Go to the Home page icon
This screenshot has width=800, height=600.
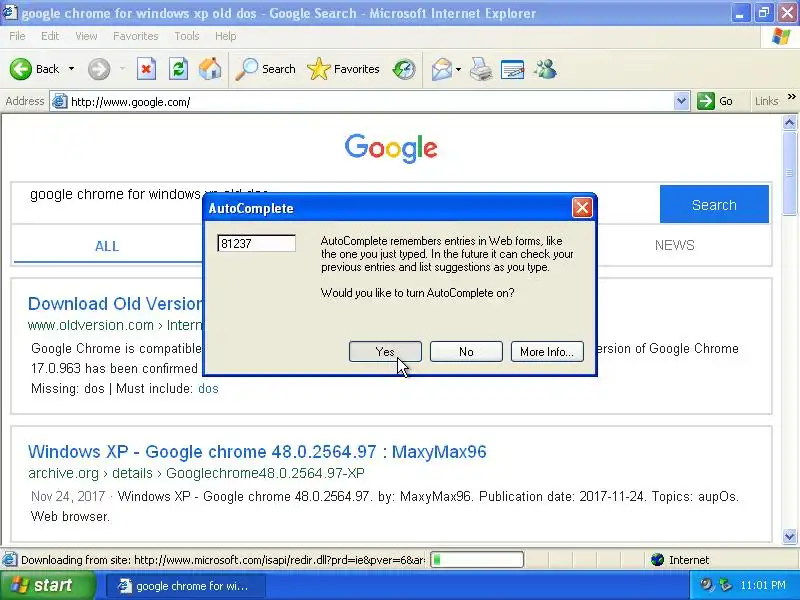pos(210,69)
